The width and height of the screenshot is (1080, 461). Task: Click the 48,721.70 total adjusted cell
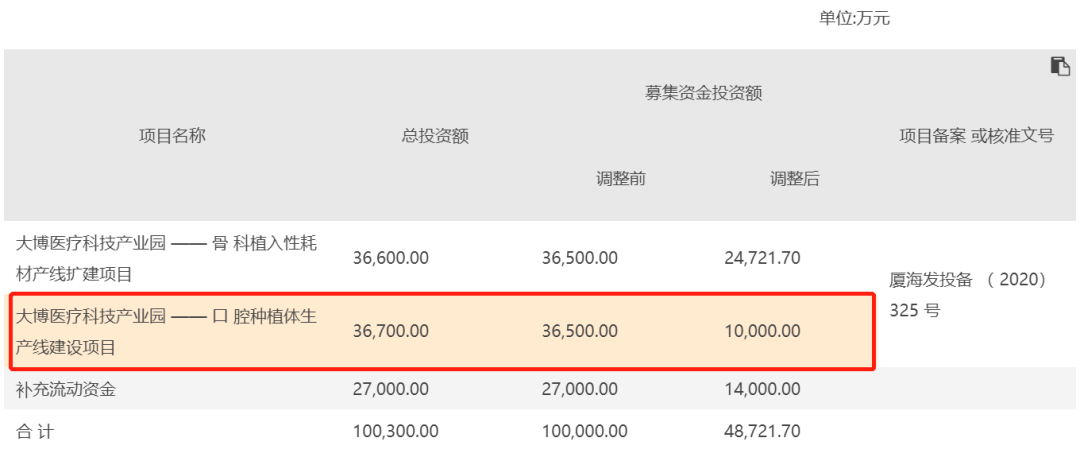point(762,432)
